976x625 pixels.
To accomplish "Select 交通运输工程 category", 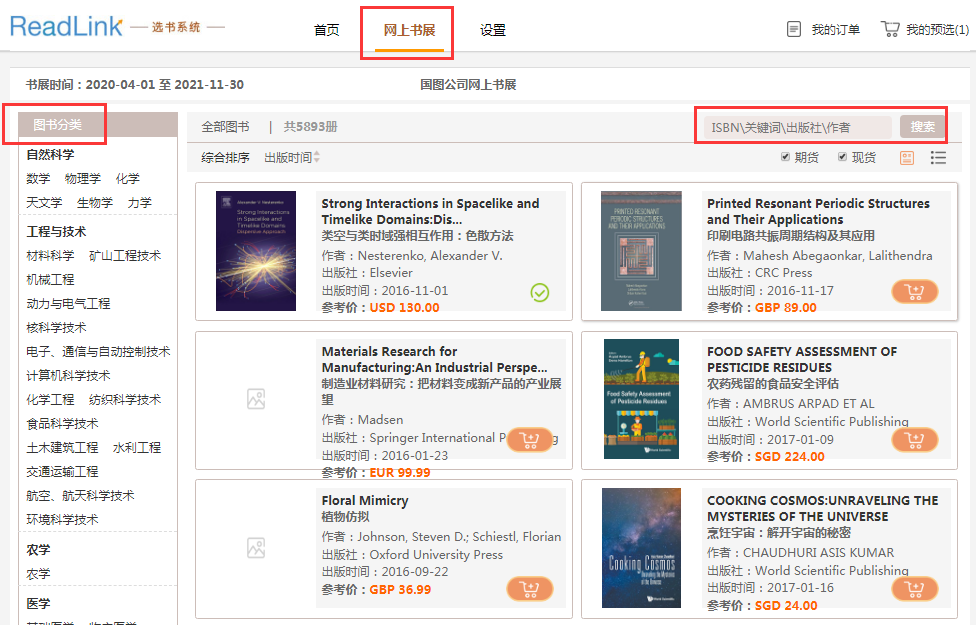I will [x=62, y=472].
